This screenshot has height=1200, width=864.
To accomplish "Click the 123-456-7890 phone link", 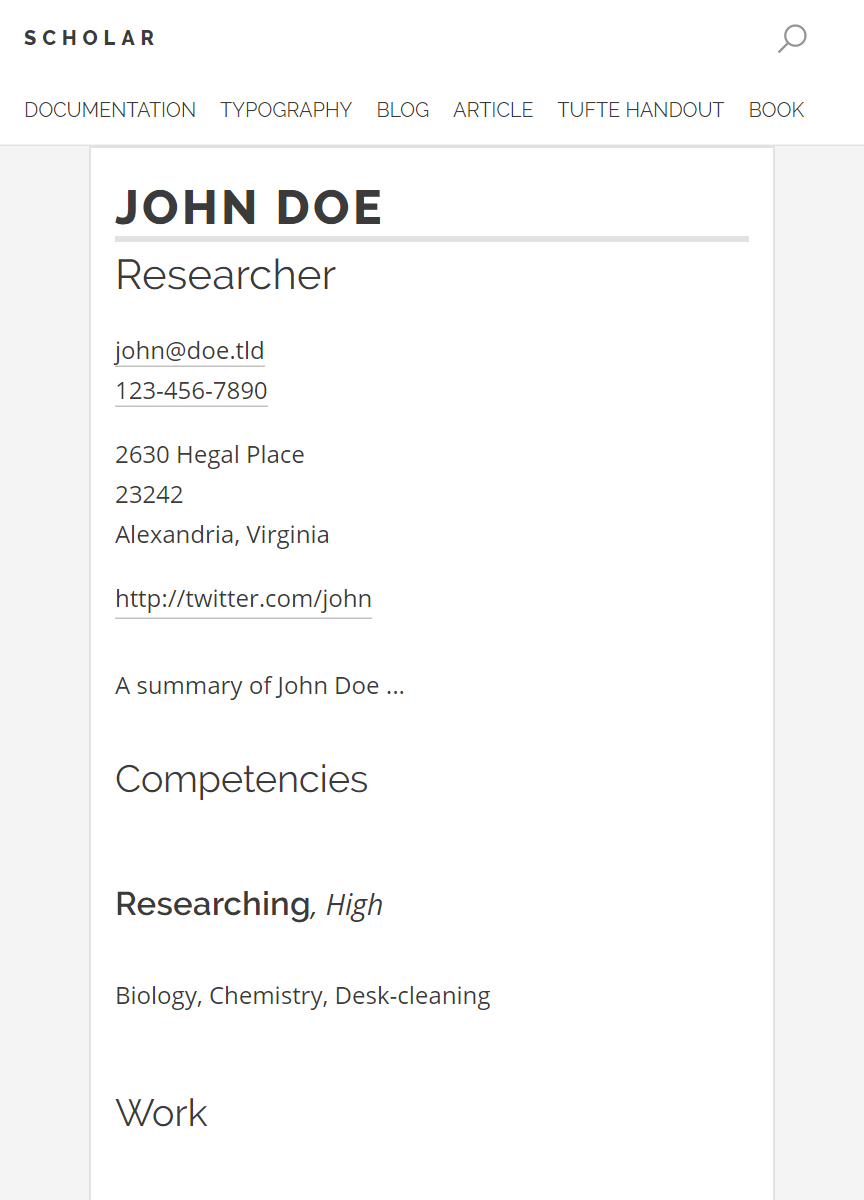I will [191, 391].
